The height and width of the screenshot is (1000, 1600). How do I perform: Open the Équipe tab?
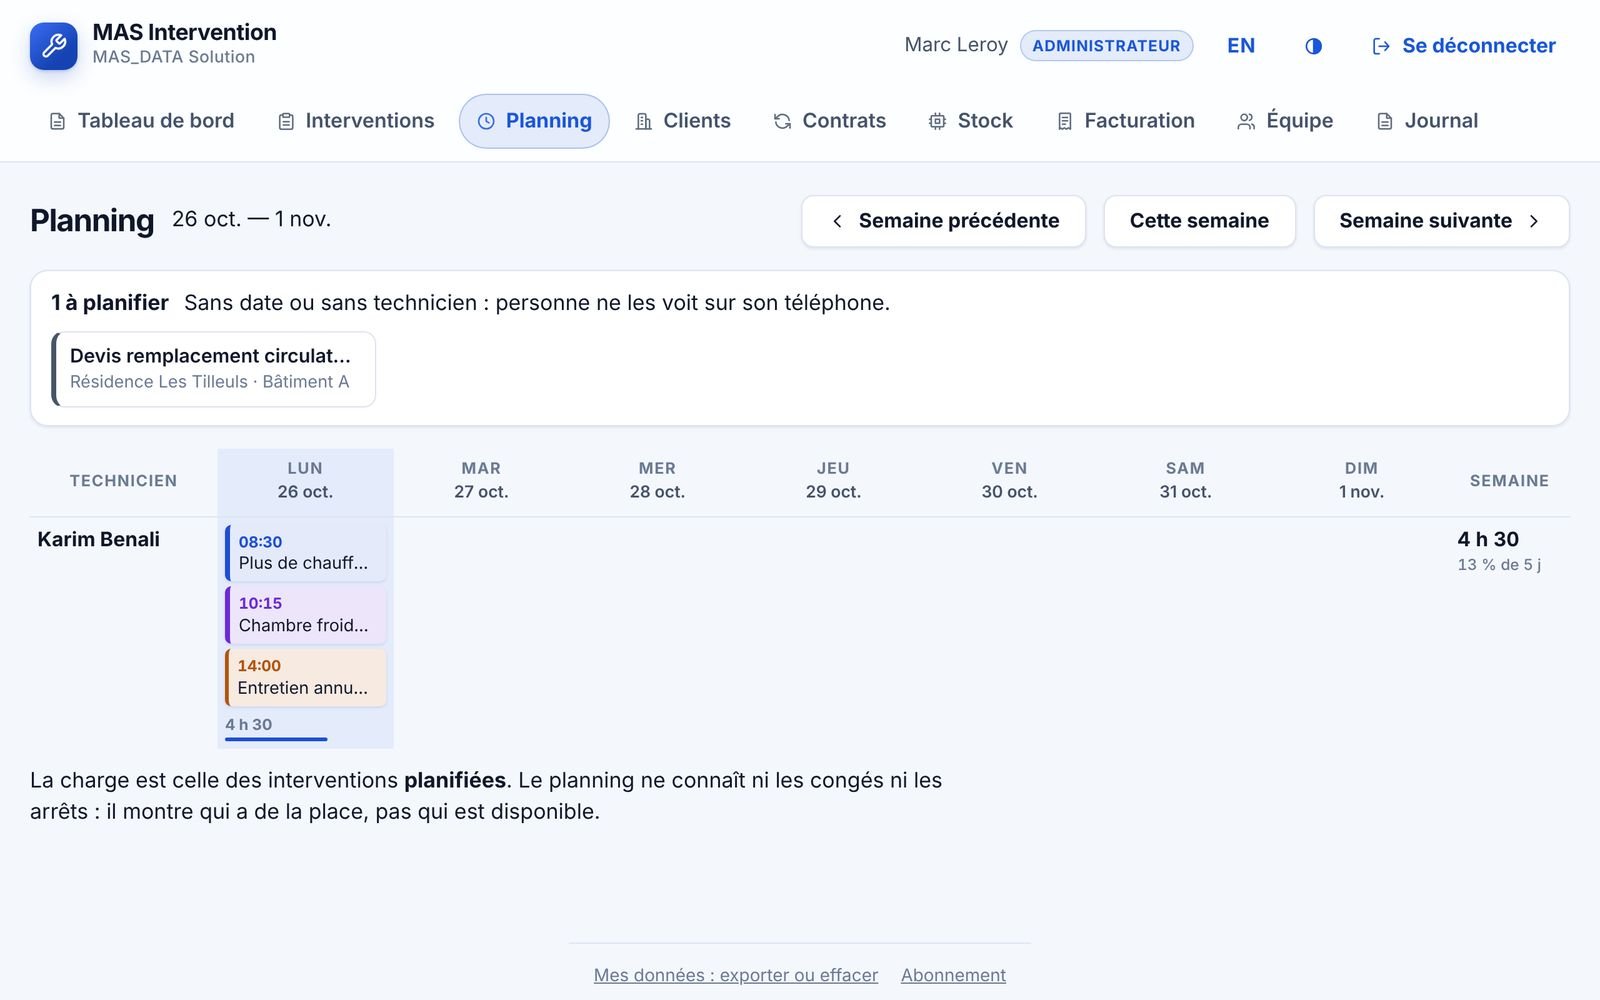pyautogui.click(x=1285, y=121)
